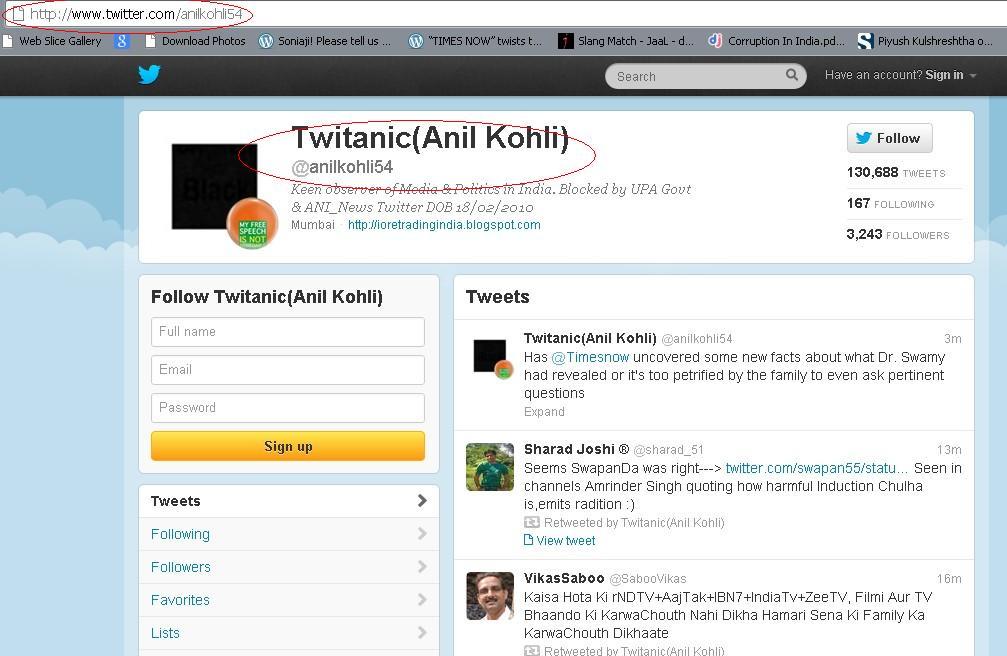Viewport: 1007px width, 656px height.
Task: Click the 16m timestamp
Action: tap(949, 579)
